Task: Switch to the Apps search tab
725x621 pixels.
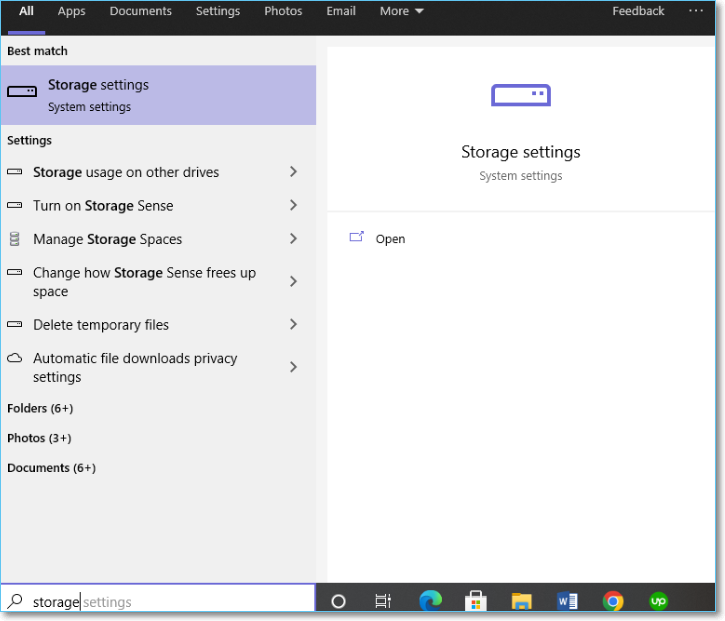Action: [71, 11]
